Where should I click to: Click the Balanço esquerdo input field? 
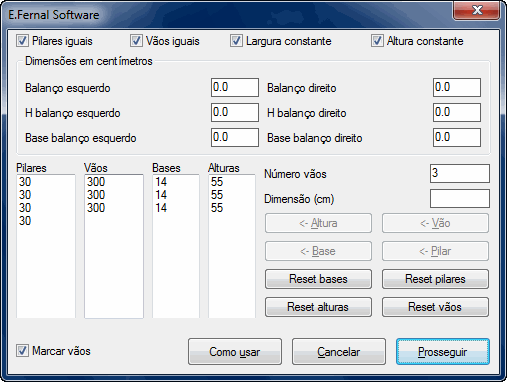click(x=235, y=88)
